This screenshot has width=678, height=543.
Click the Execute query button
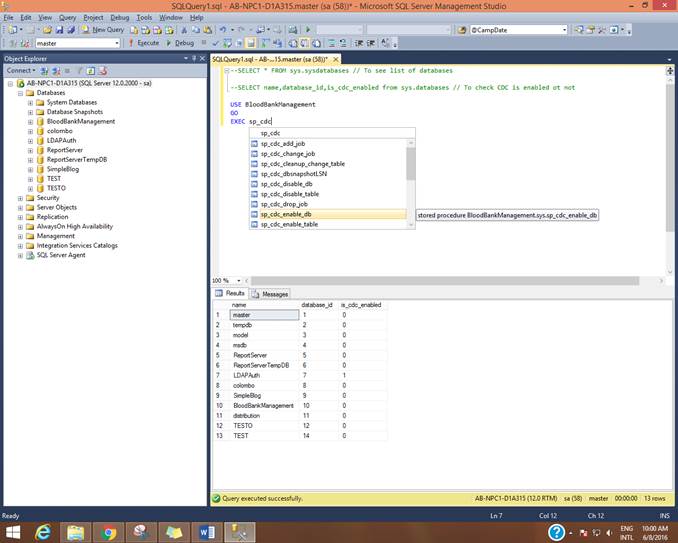(146, 43)
